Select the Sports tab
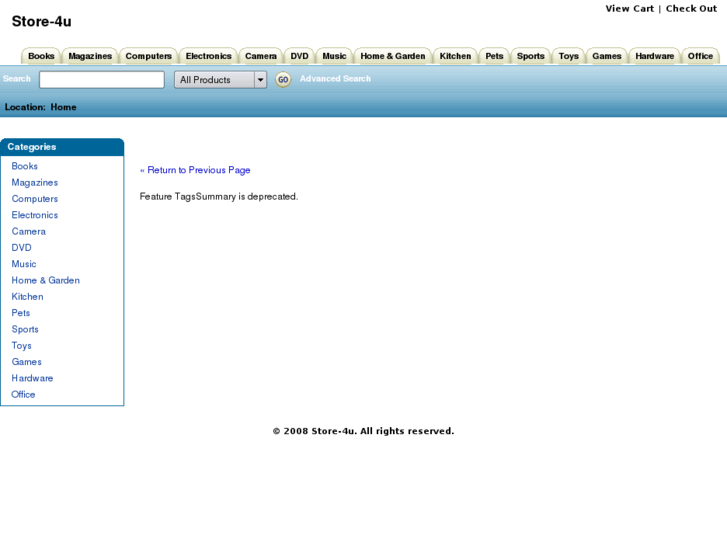 [x=530, y=56]
